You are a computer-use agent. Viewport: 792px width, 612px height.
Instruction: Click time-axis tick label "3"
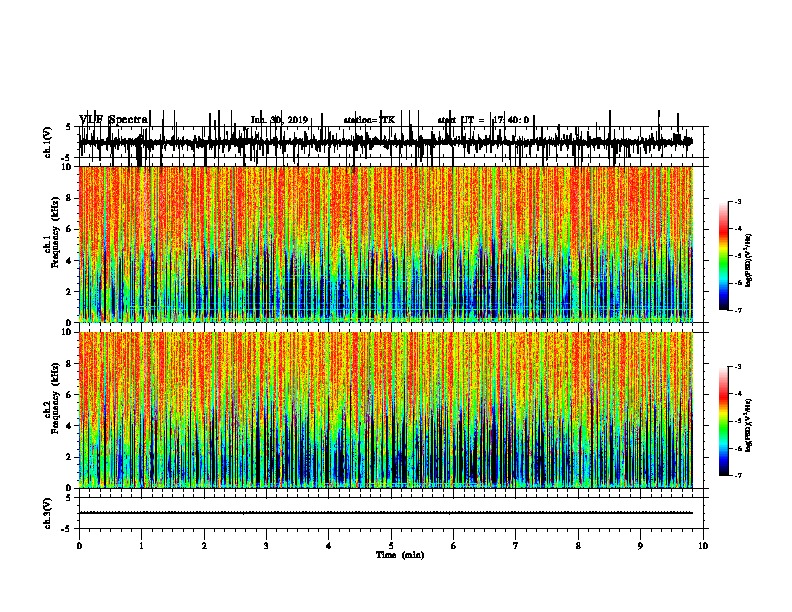coord(266,546)
